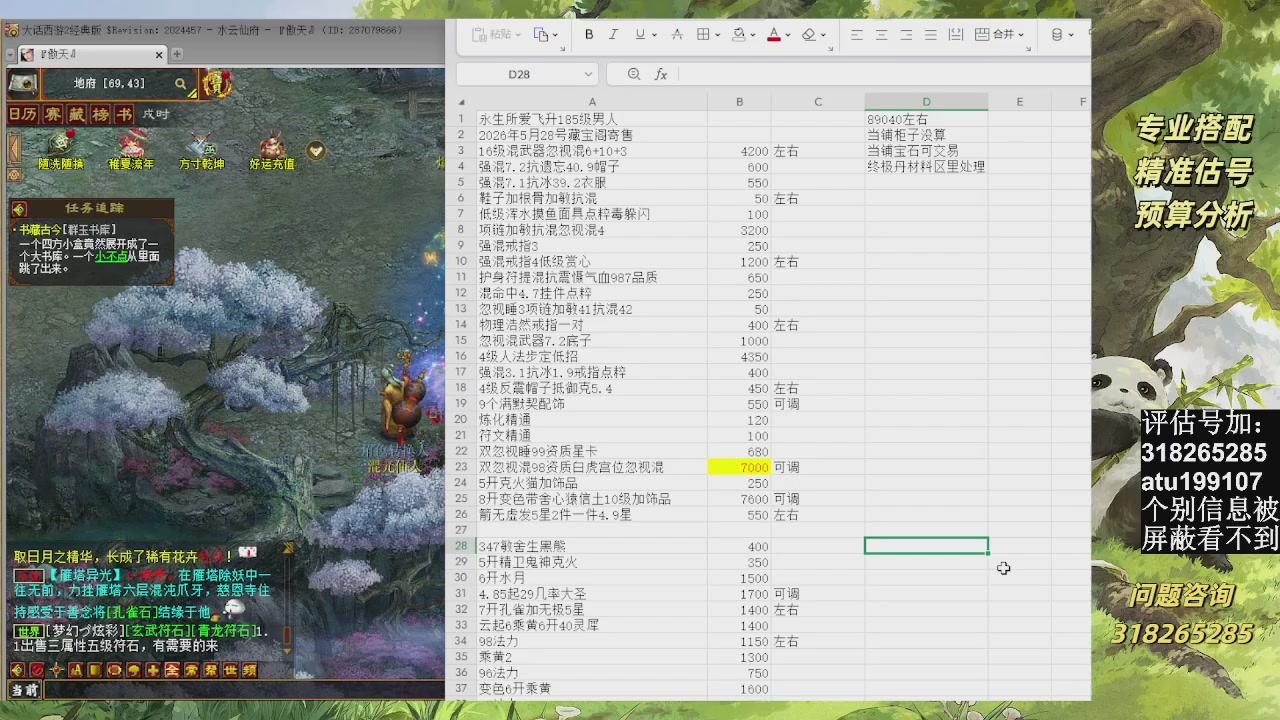The image size is (1280, 720).
Task: Select the 全 all-channel chat filter
Action: (172, 670)
